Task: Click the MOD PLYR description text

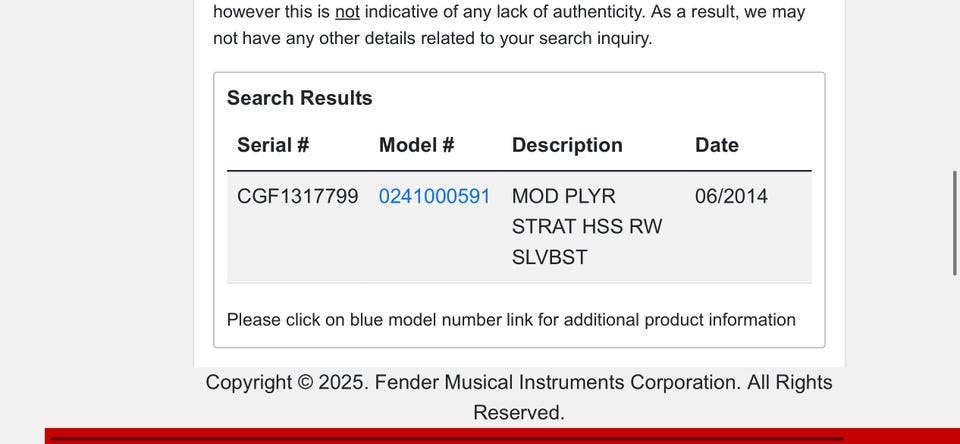Action: click(563, 196)
